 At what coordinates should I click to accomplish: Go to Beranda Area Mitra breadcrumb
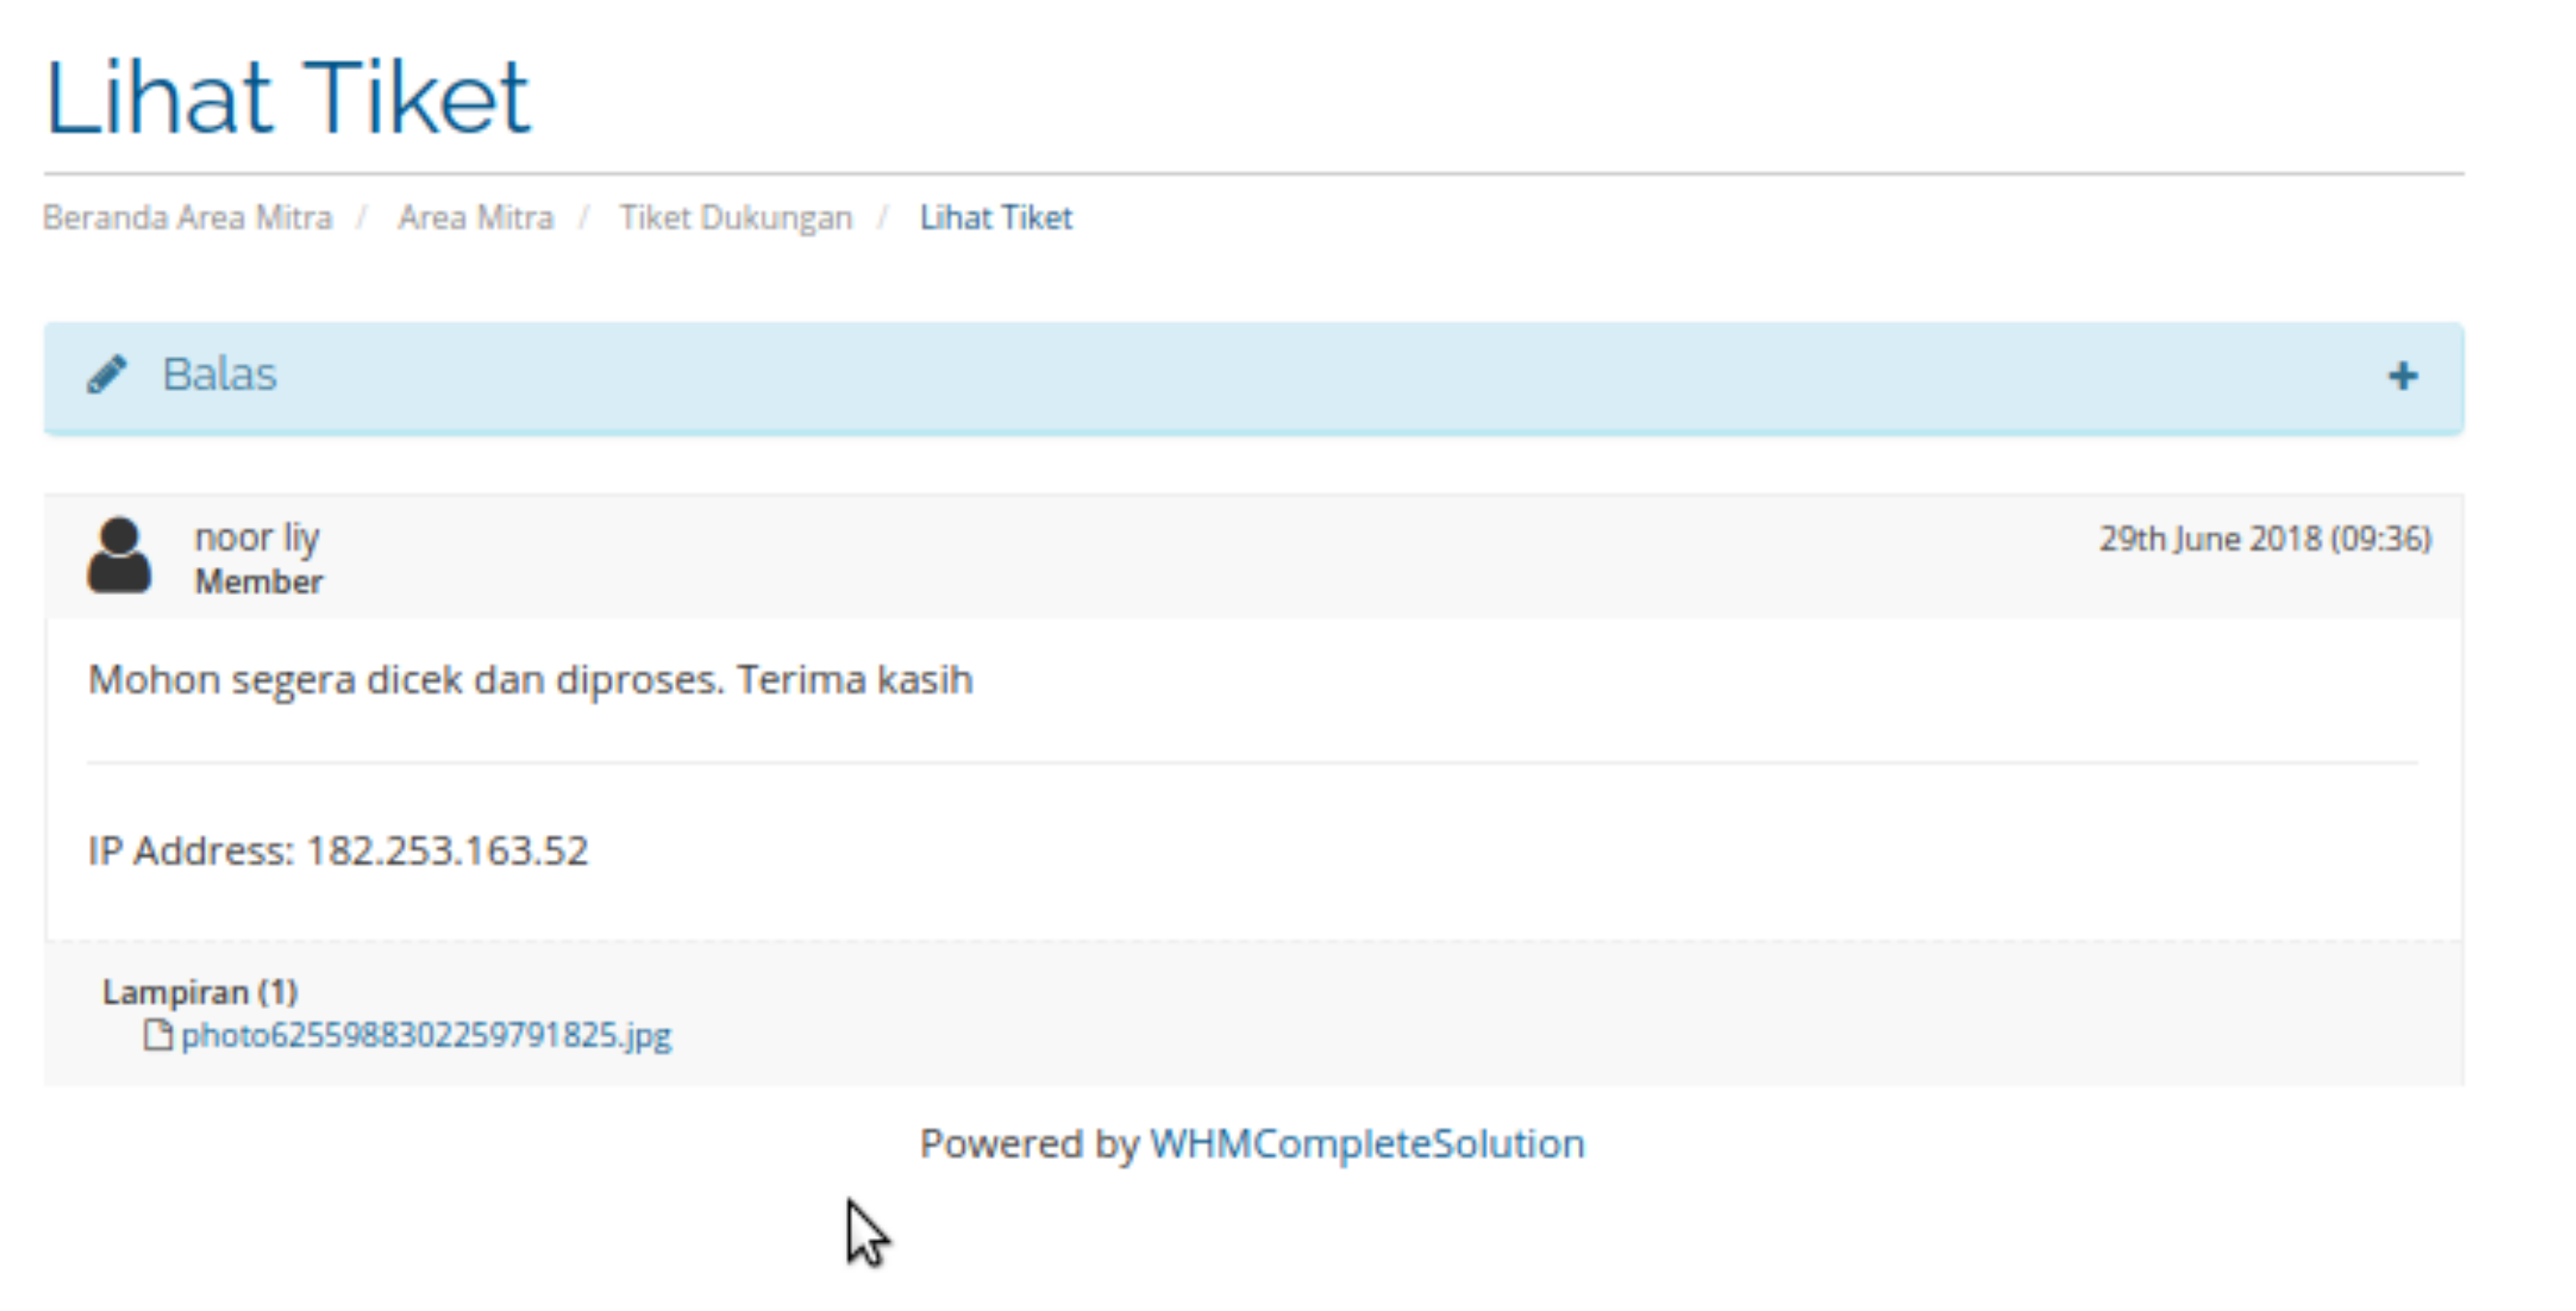188,217
